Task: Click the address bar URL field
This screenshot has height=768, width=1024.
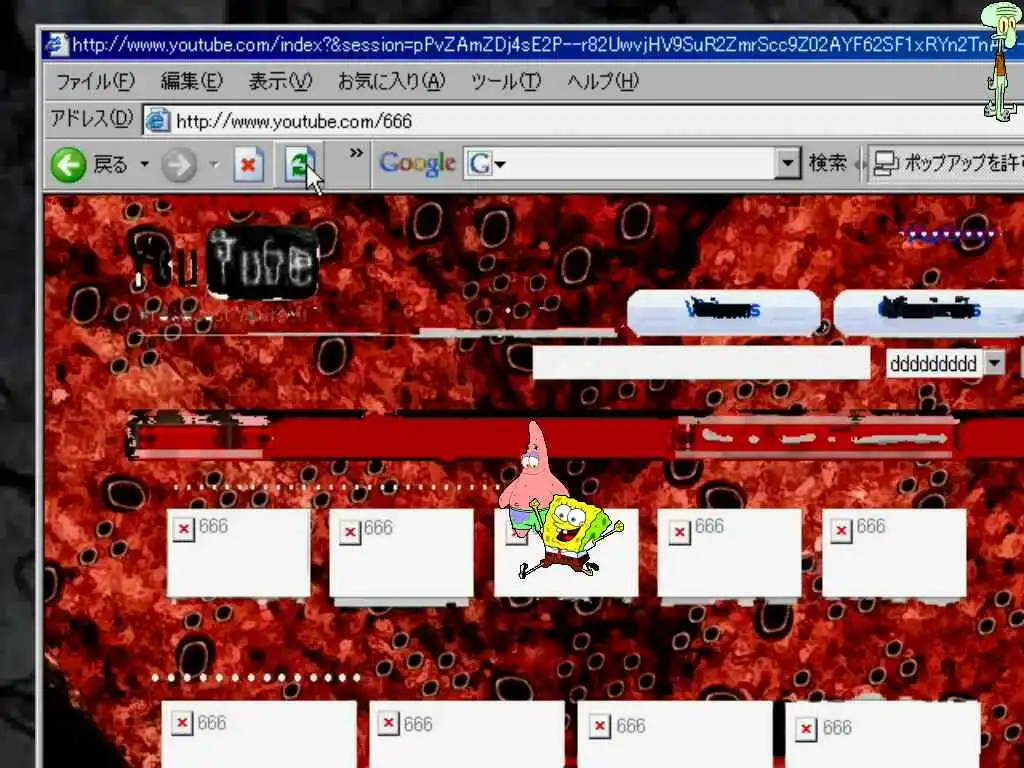Action: click(x=584, y=121)
